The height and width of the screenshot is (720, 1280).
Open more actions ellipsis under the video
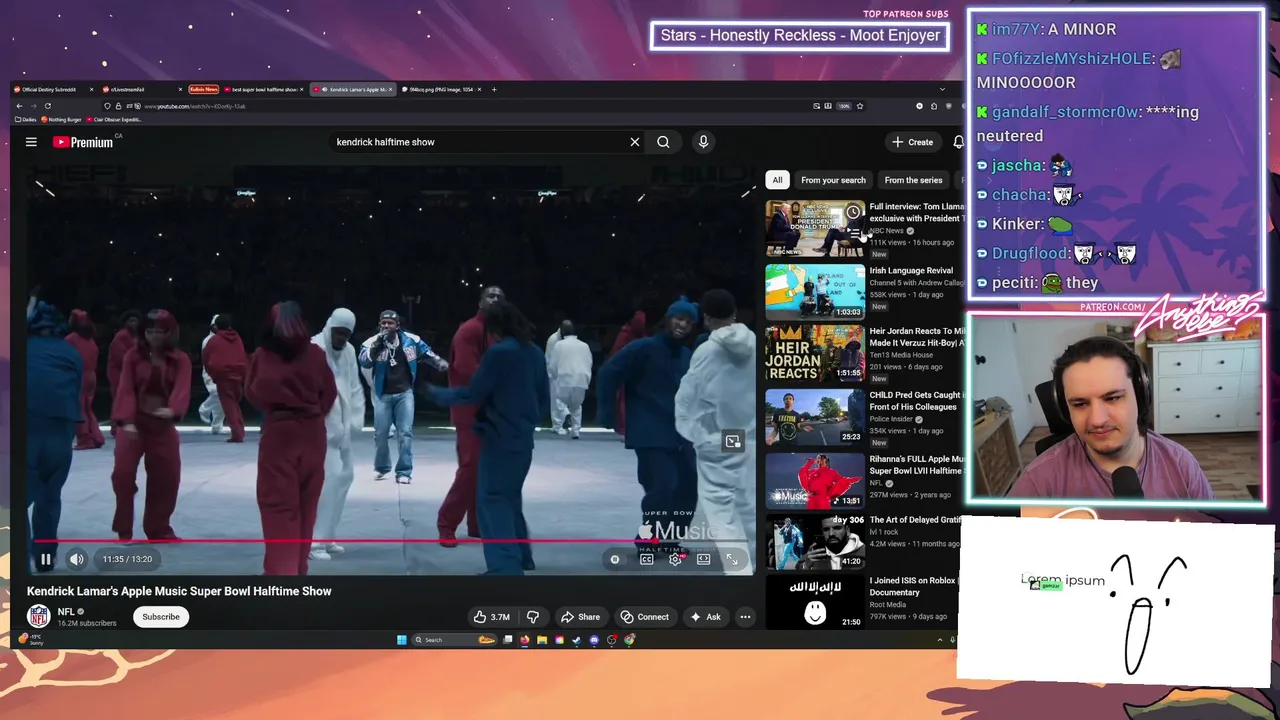[x=745, y=617]
